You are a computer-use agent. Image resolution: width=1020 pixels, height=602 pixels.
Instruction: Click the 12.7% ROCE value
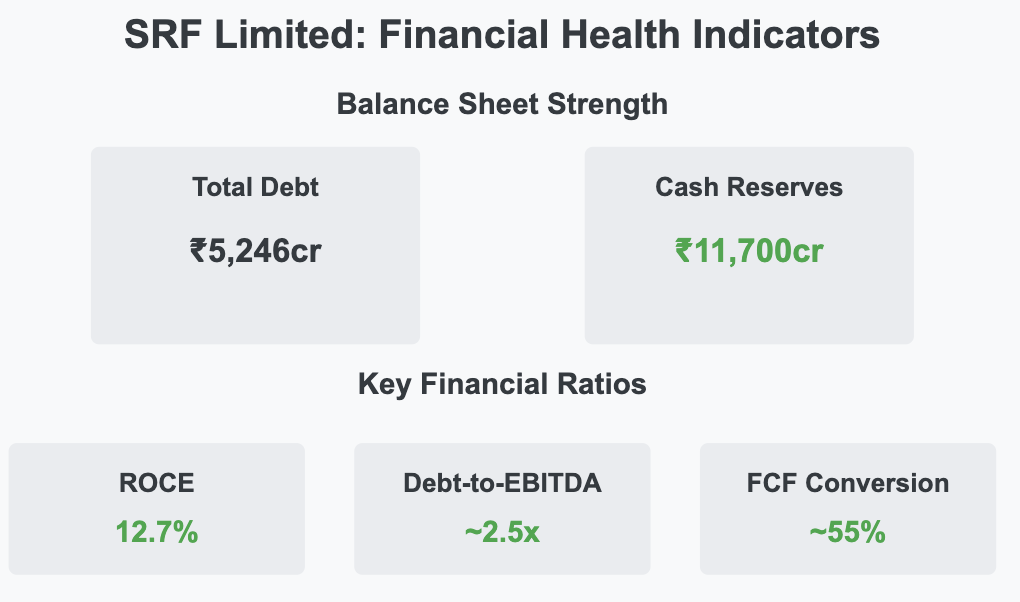(157, 532)
